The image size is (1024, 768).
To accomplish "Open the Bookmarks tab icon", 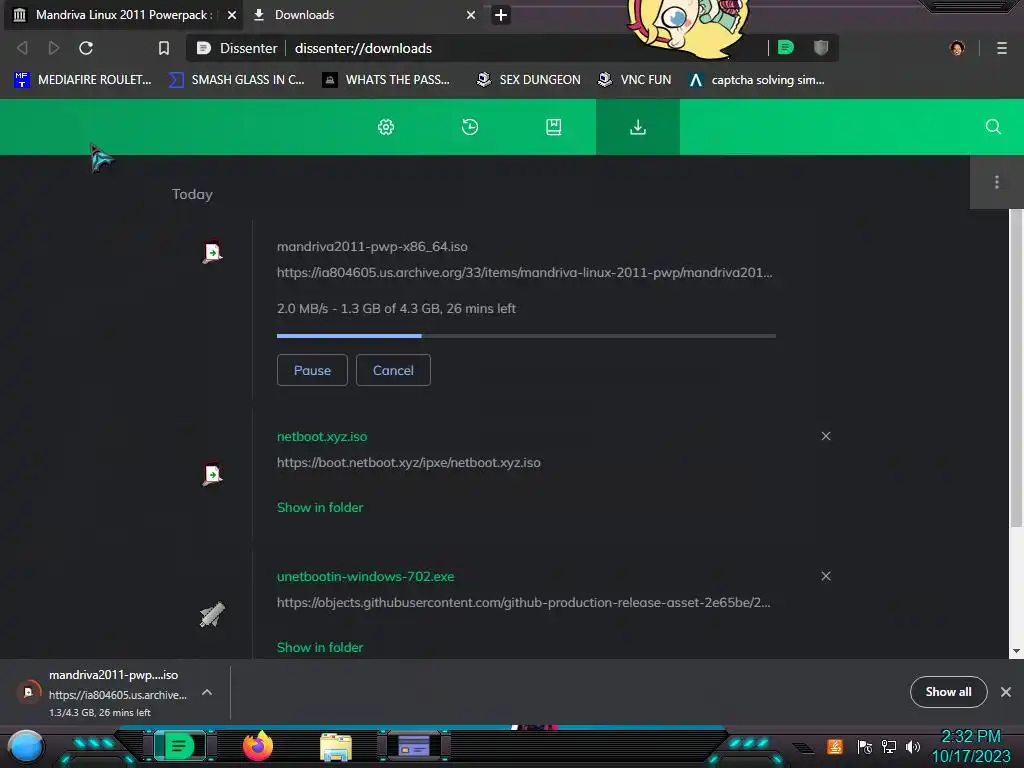I will coord(554,127).
